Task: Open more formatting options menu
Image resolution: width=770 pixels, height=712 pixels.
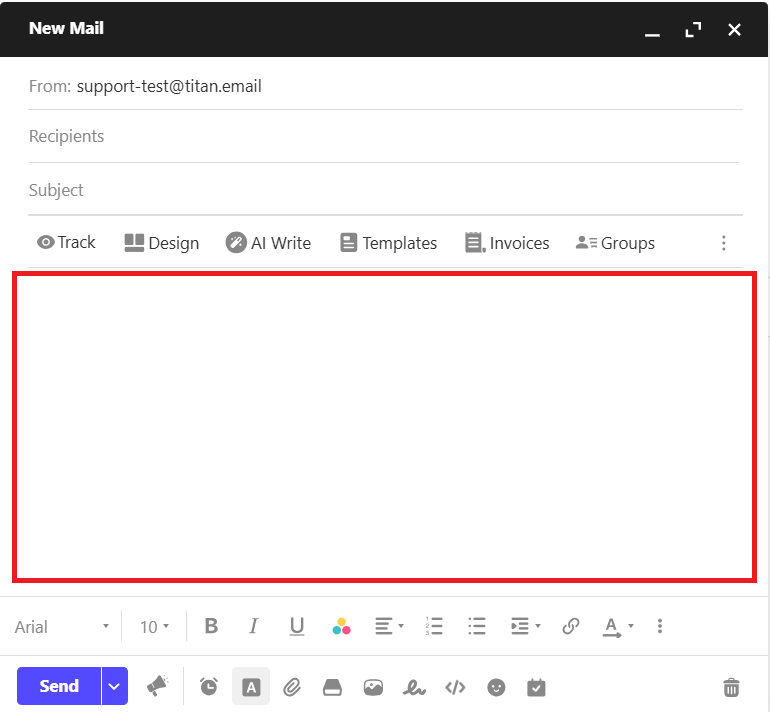Action: point(660,626)
